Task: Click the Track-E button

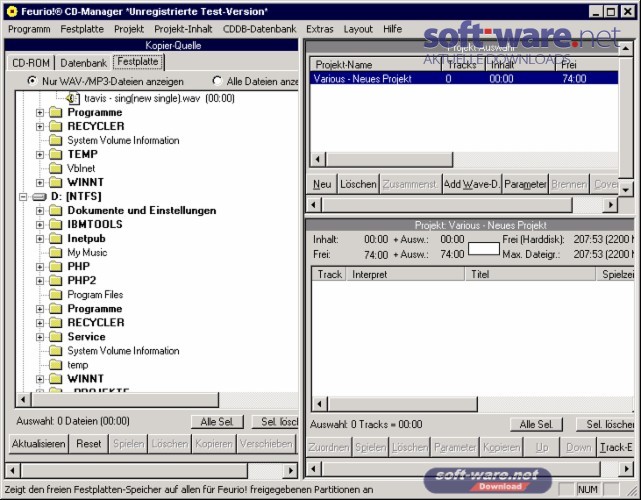Action: (616, 447)
